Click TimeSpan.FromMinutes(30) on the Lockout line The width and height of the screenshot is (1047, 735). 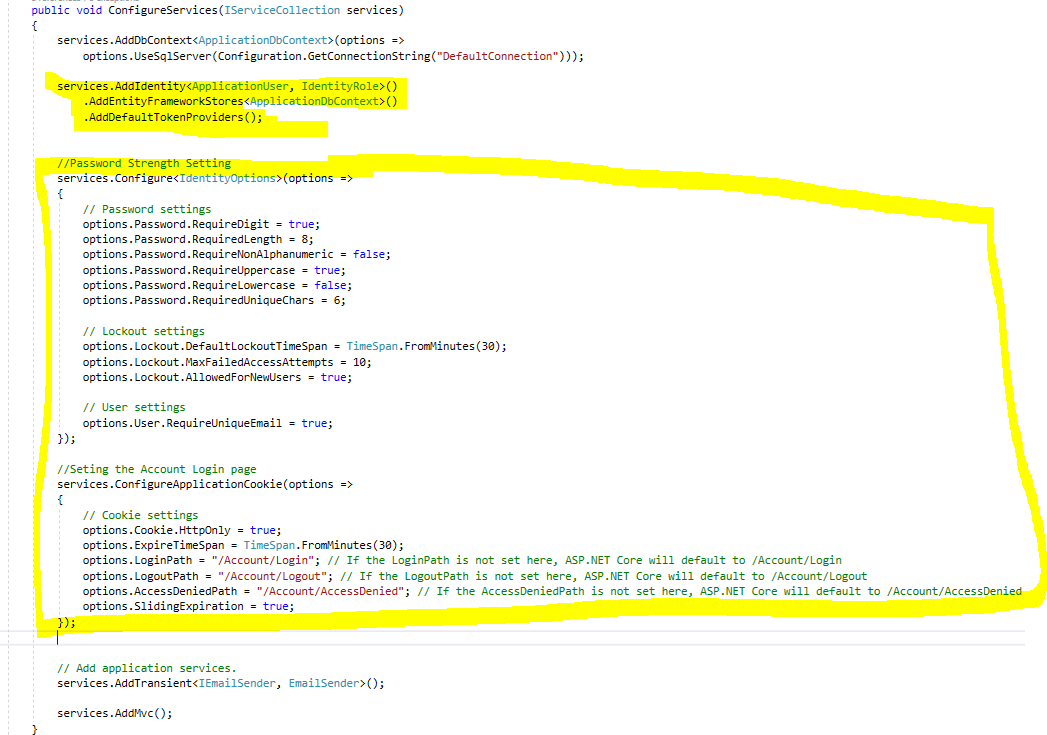click(x=423, y=346)
